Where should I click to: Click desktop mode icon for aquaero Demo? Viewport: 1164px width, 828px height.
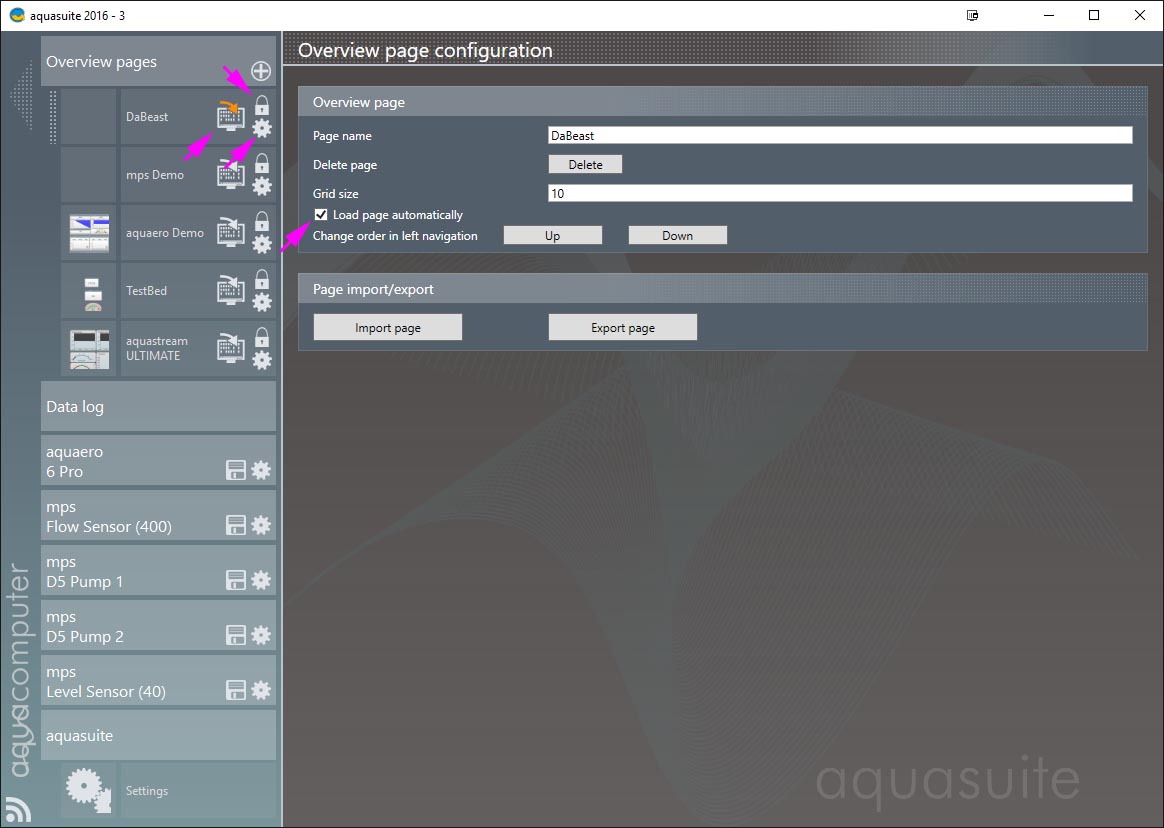[231, 233]
